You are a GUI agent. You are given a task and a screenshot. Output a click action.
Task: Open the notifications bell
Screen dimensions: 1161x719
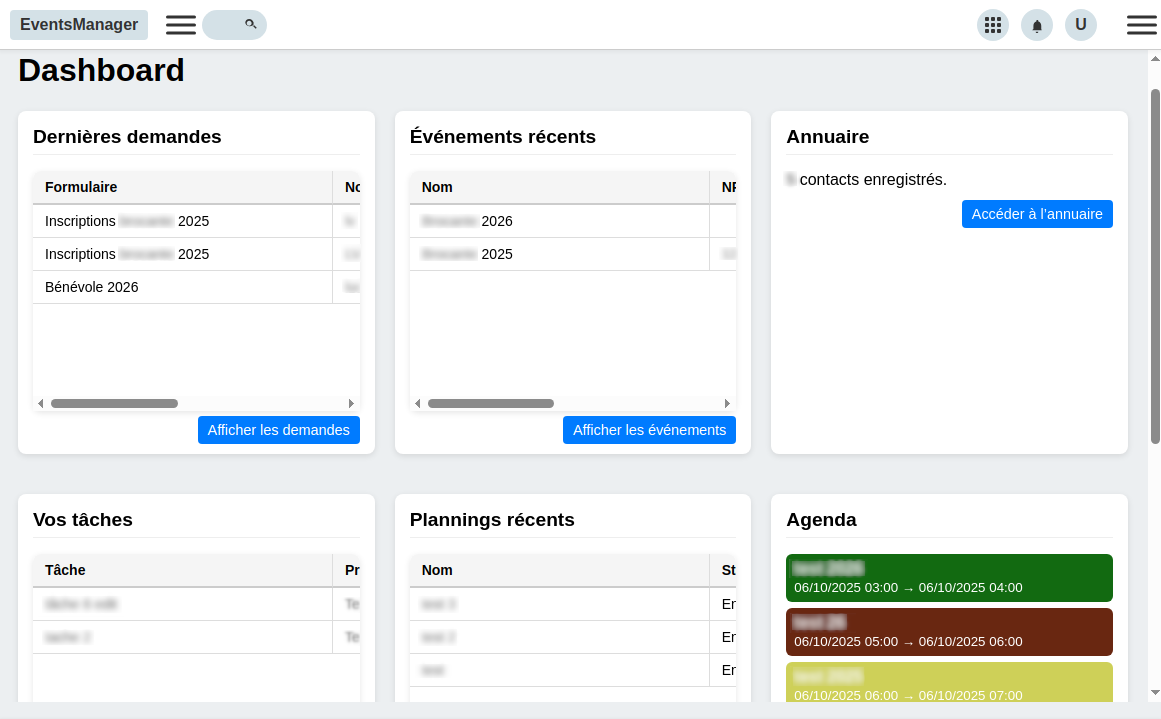(x=1036, y=25)
